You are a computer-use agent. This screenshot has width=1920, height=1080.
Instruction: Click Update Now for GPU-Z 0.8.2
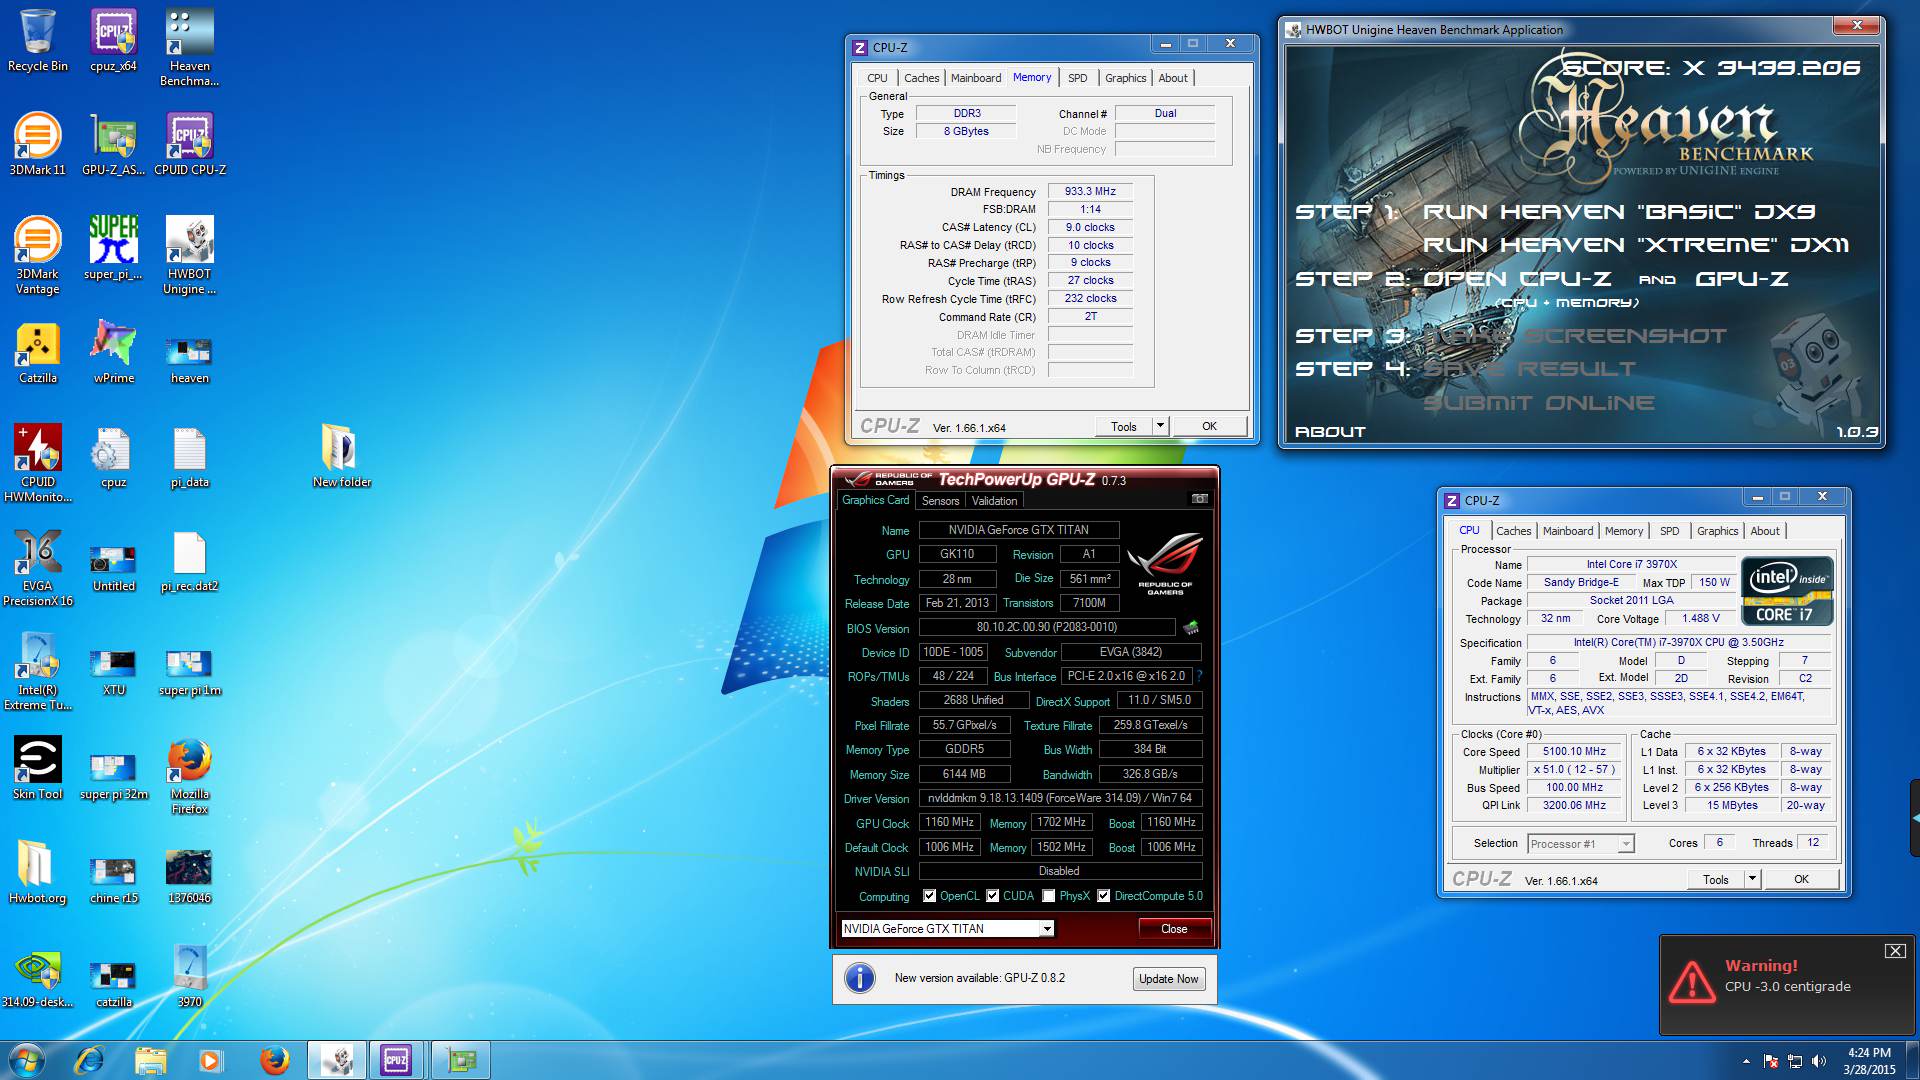1168,979
